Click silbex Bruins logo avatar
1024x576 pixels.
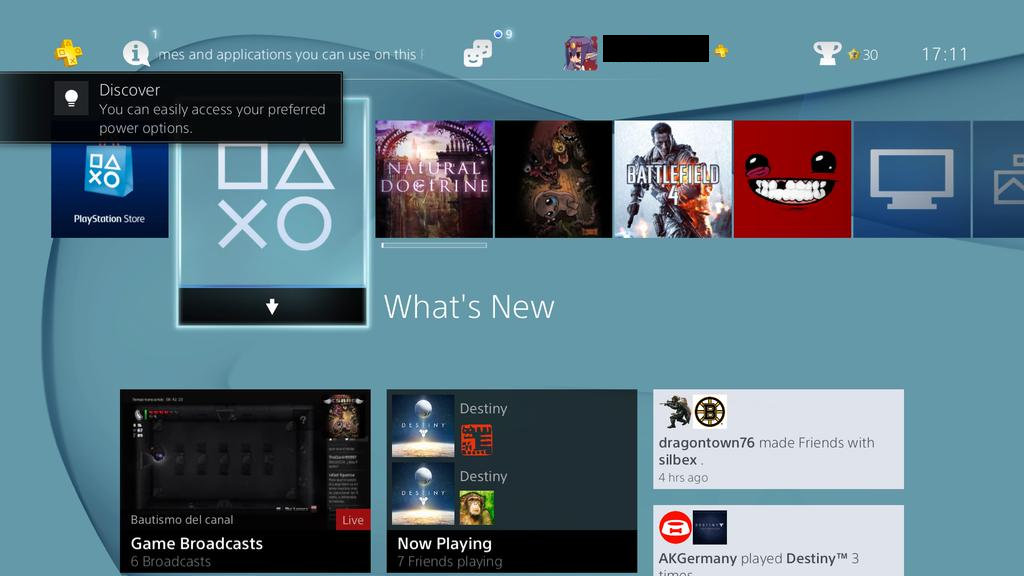point(710,412)
